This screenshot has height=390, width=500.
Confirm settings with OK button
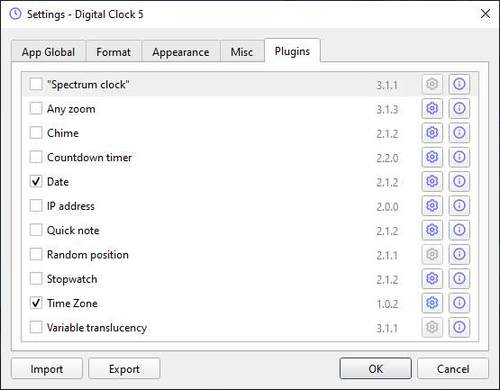point(375,369)
